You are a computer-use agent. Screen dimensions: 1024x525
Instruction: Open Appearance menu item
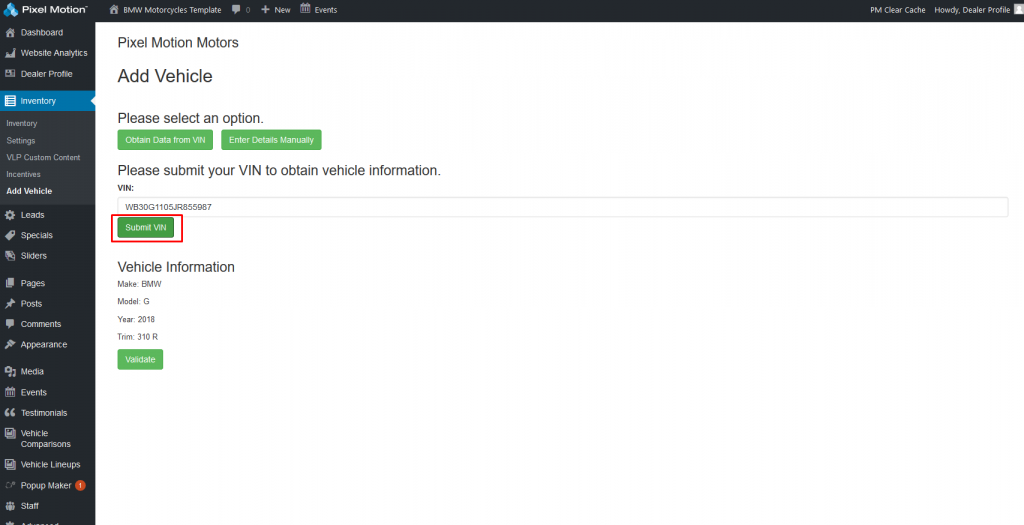44,344
